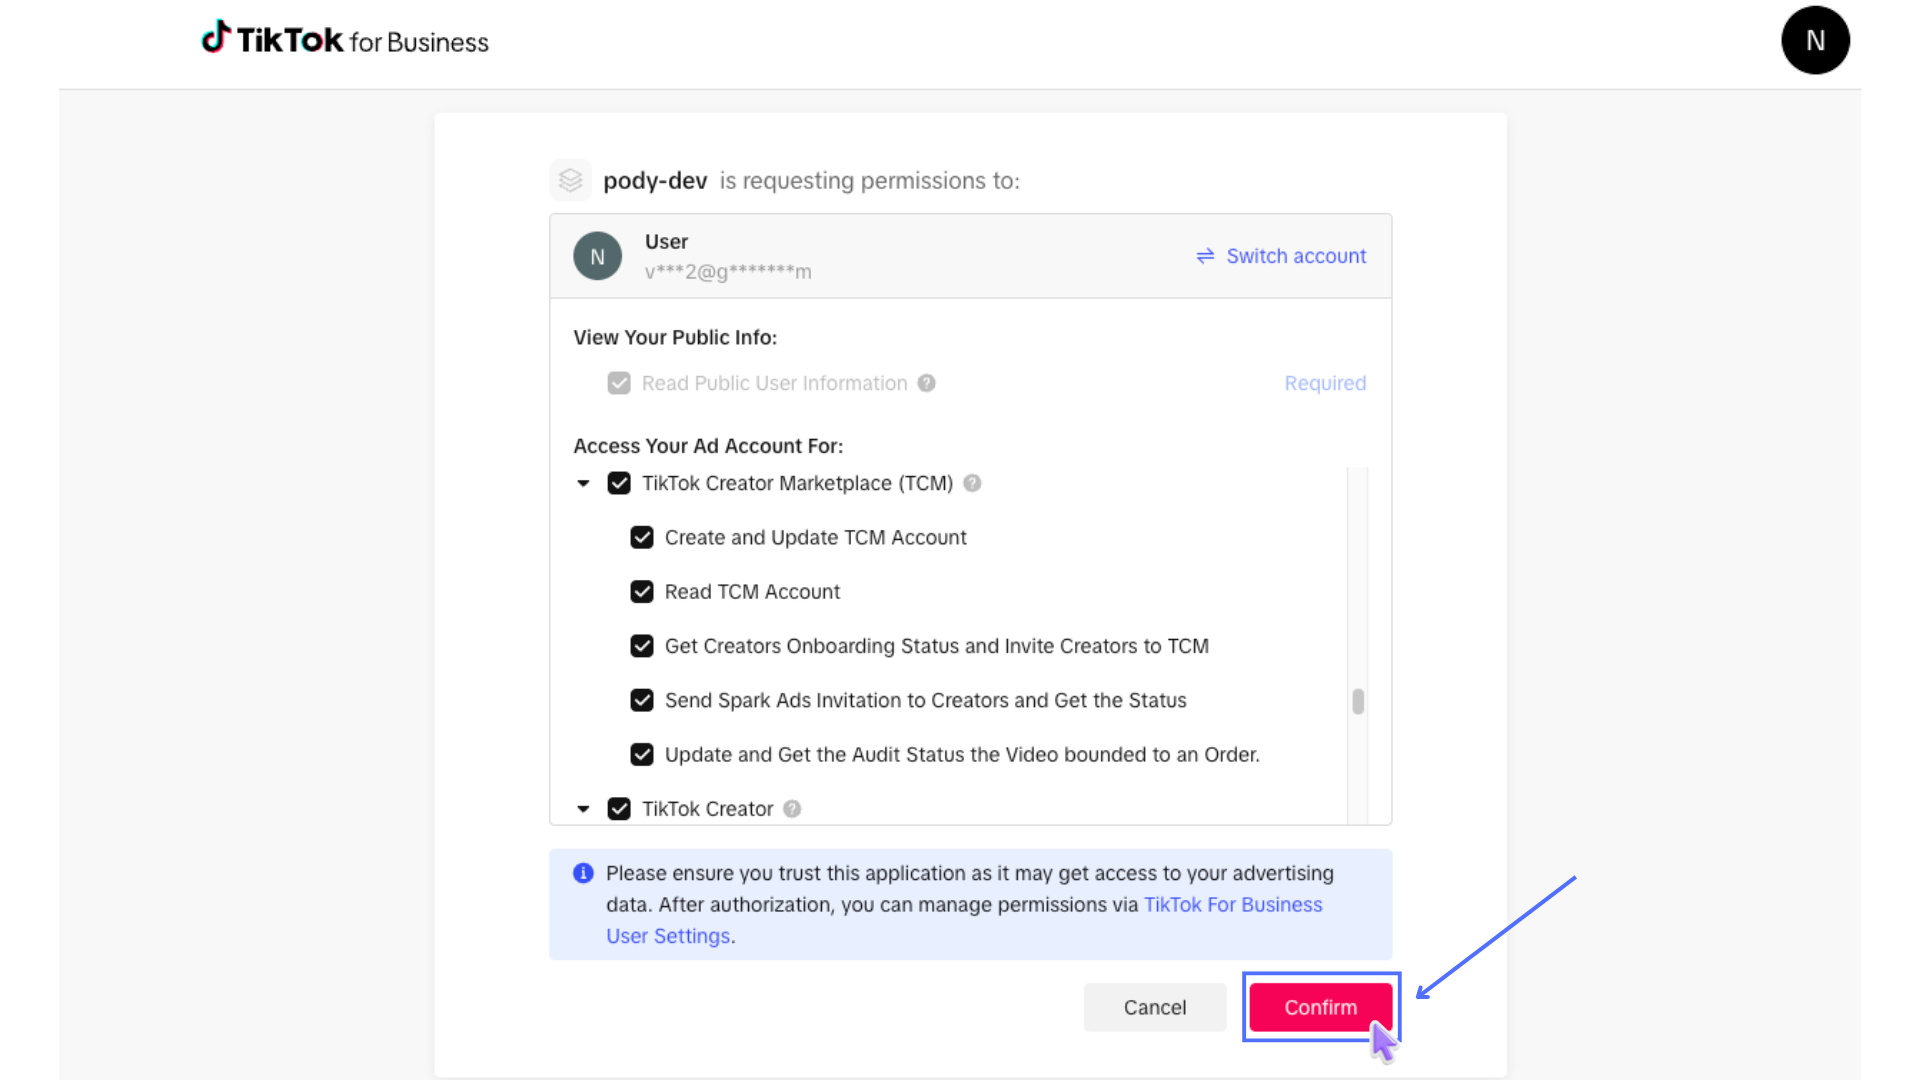Collapse the TikTok Creator permission group
Image resolution: width=1920 pixels, height=1080 pixels.
point(583,809)
